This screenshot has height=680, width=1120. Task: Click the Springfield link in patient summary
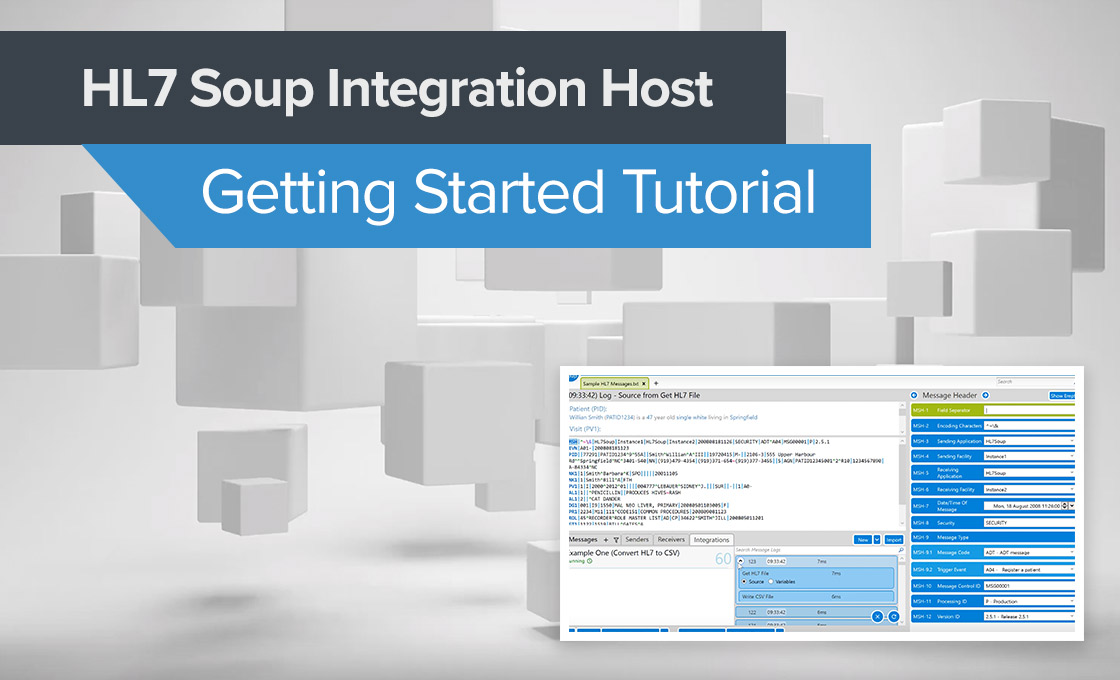click(744, 417)
